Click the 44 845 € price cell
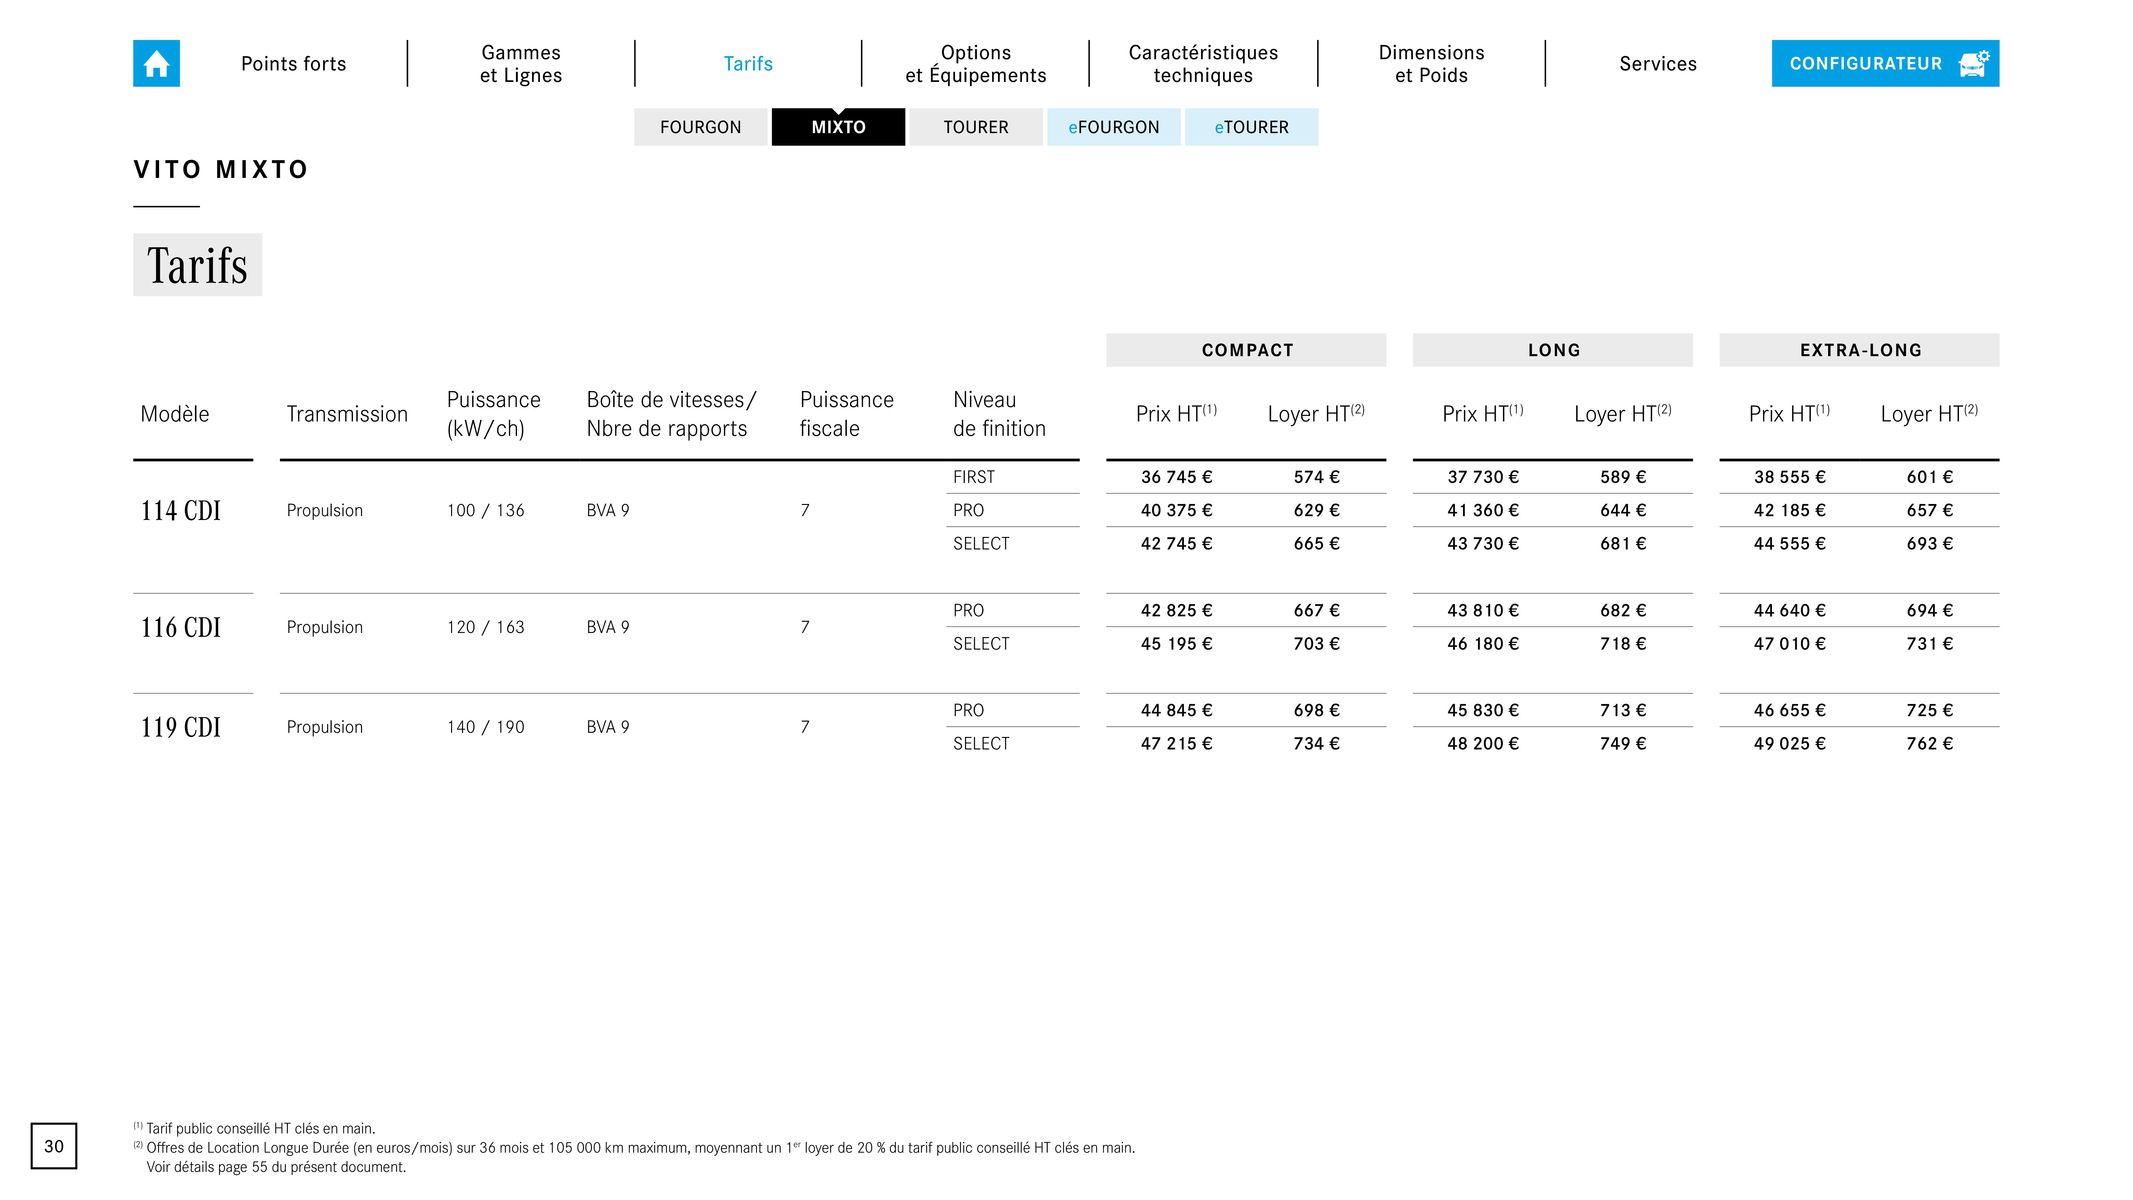Screen dimensions: 2133x1200 (1176, 710)
